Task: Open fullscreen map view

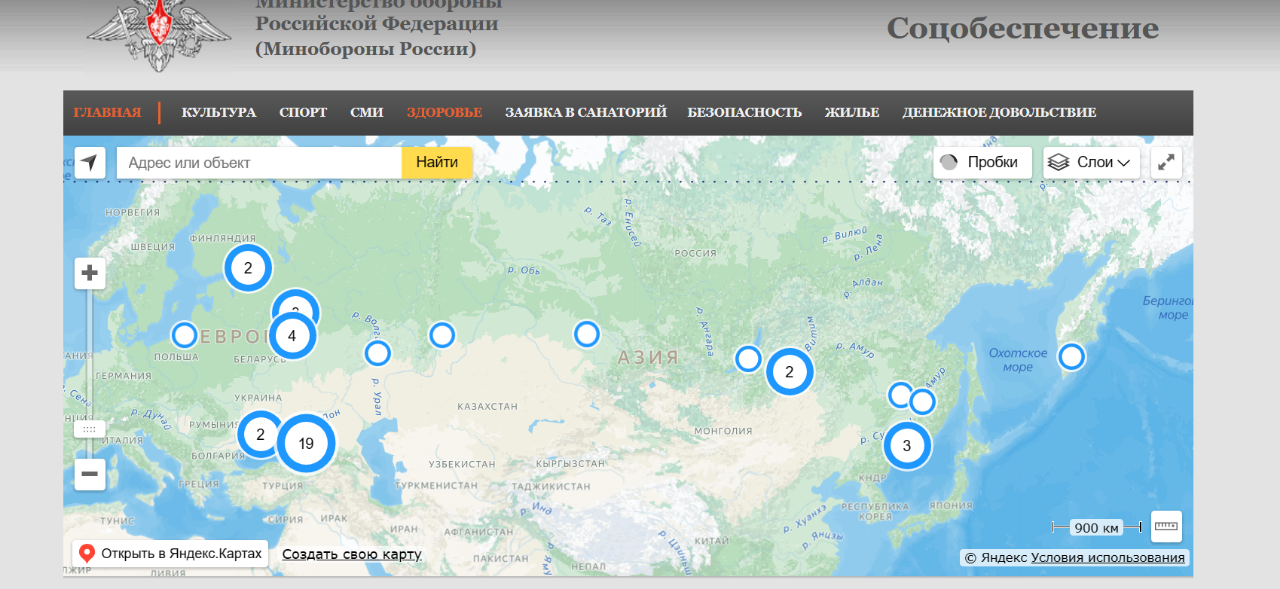Action: [x=1166, y=163]
